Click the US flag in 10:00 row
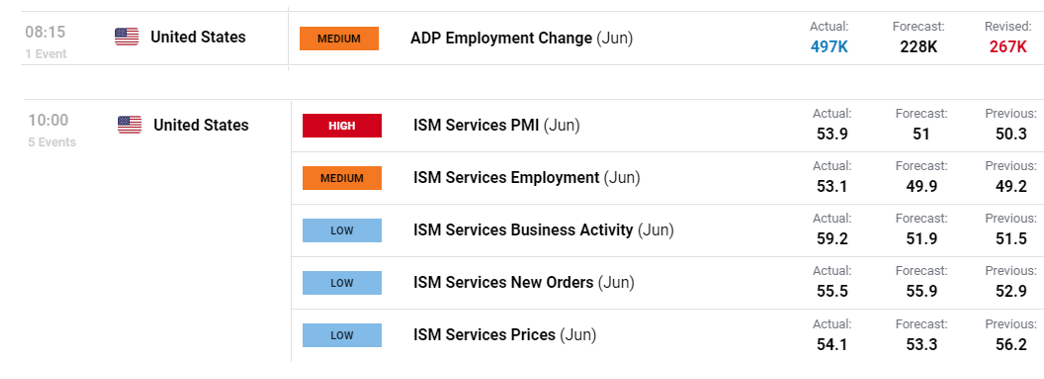This screenshot has height=379, width=1044. click(x=130, y=125)
